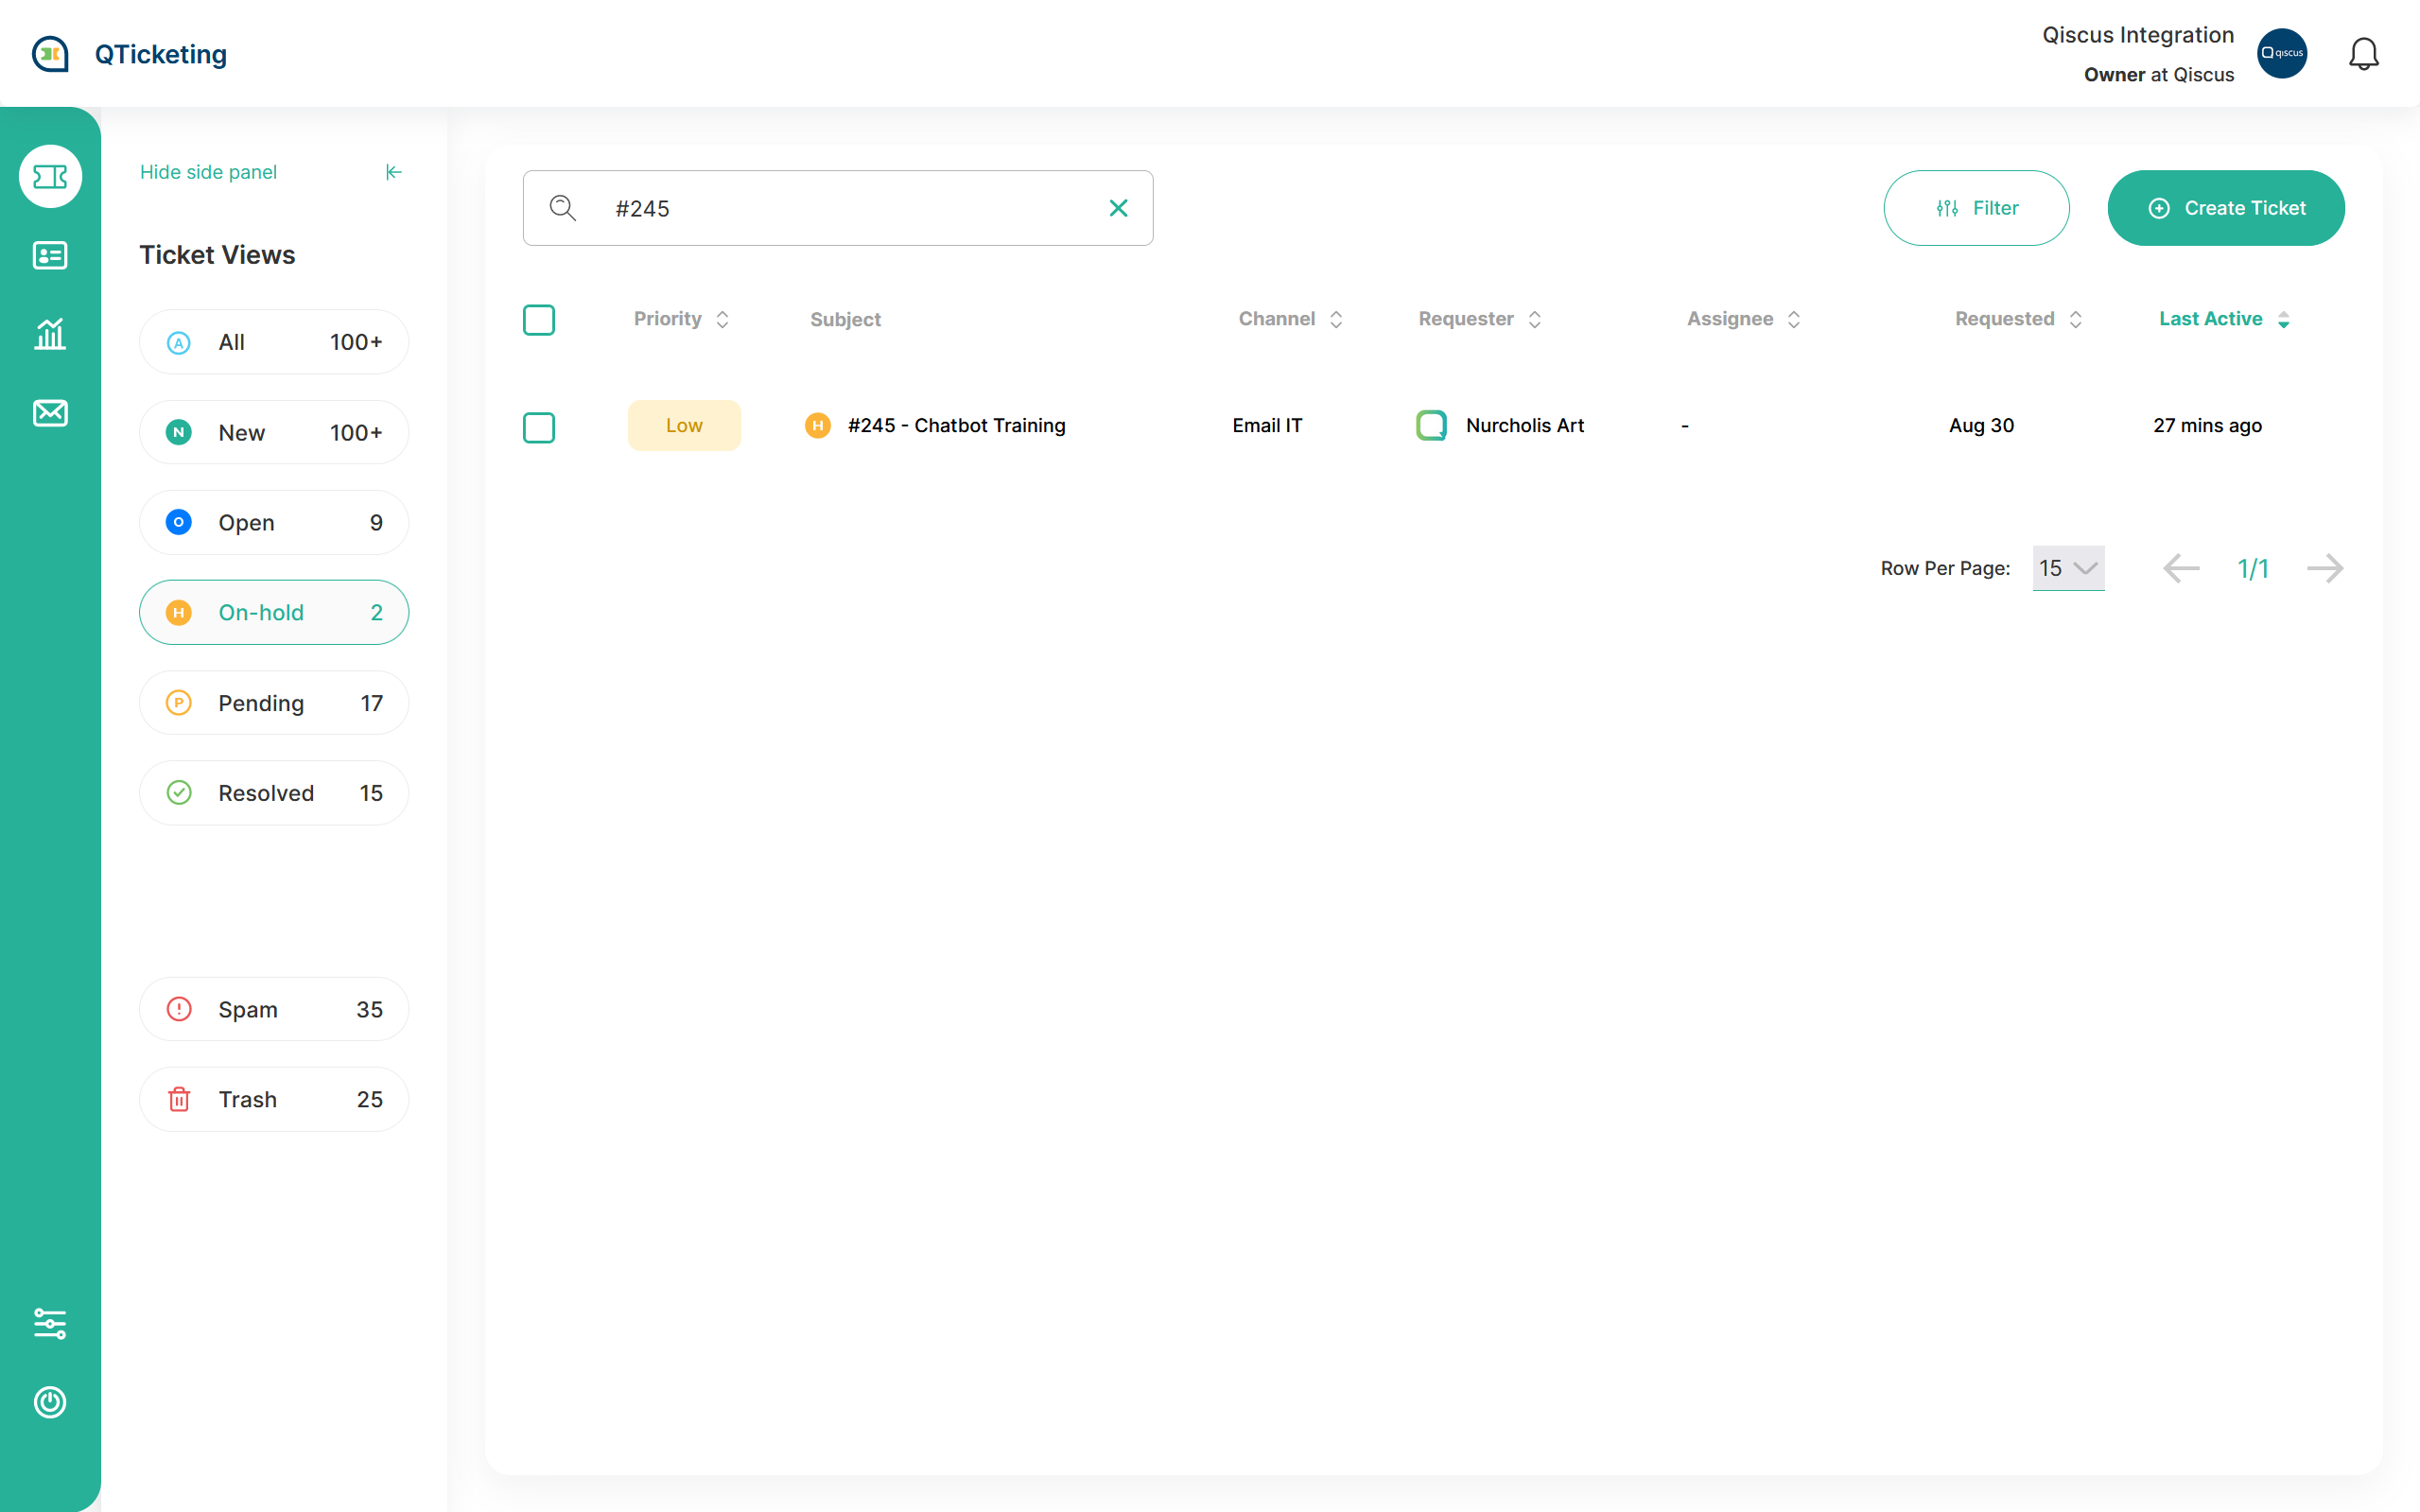Image resolution: width=2420 pixels, height=1512 pixels.
Task: Click the Low priority badge
Action: 684,425
